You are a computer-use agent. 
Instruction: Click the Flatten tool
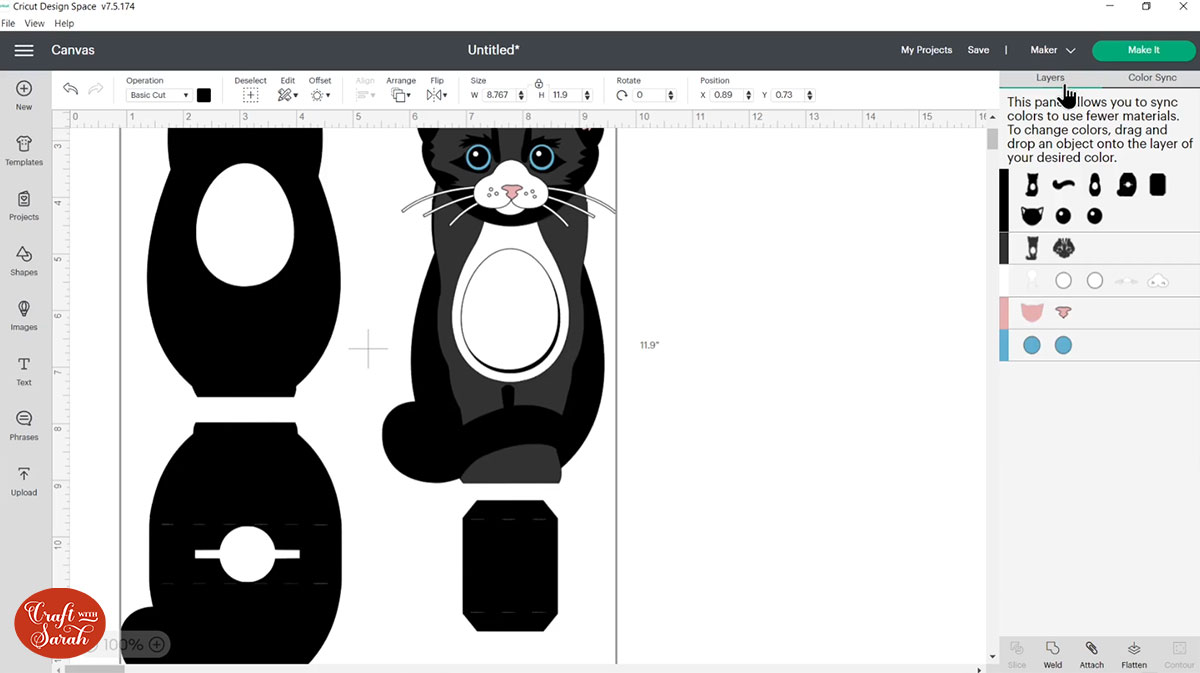[x=1134, y=654]
